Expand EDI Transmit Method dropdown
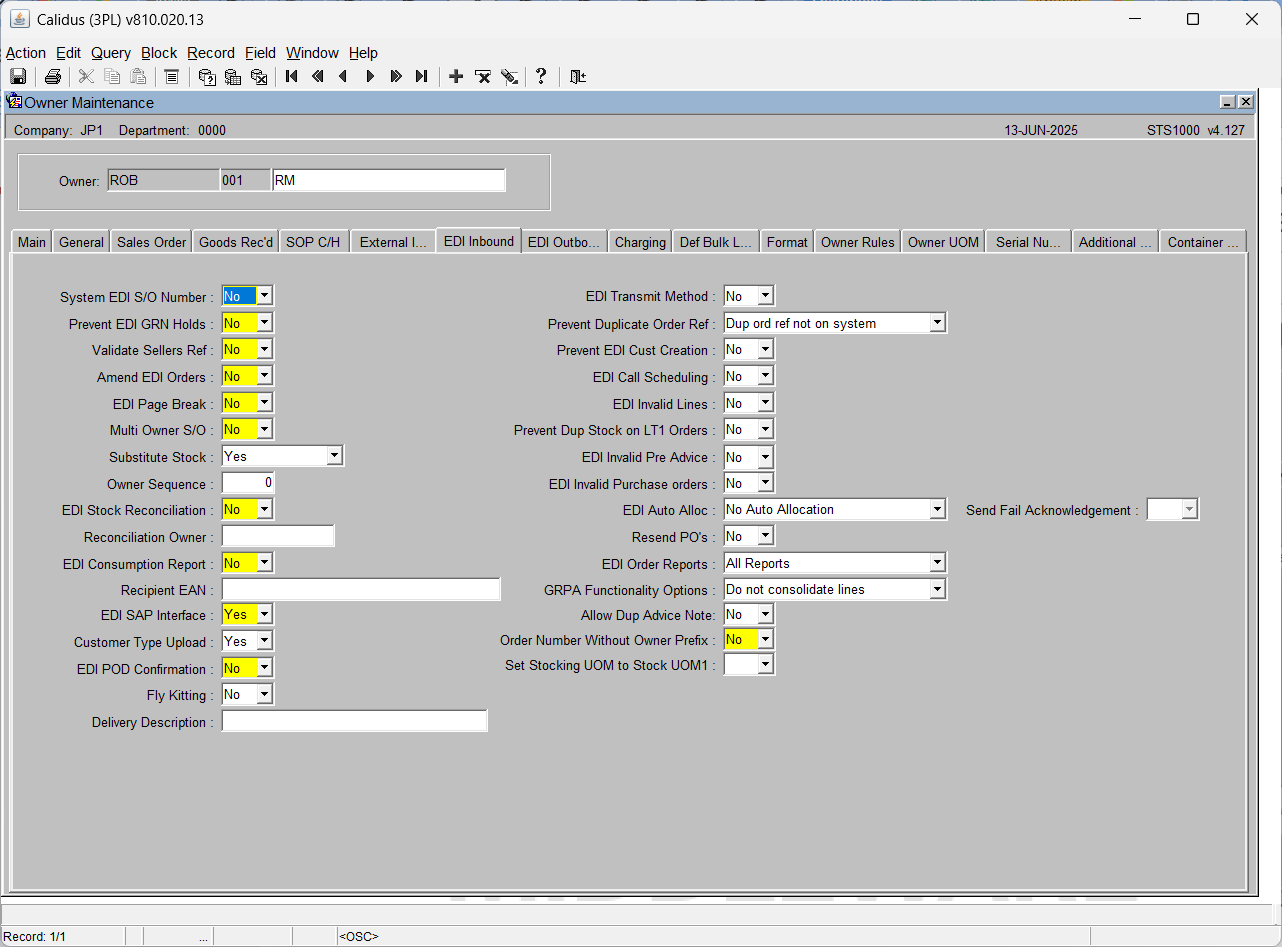This screenshot has height=947, width=1282. point(766,296)
